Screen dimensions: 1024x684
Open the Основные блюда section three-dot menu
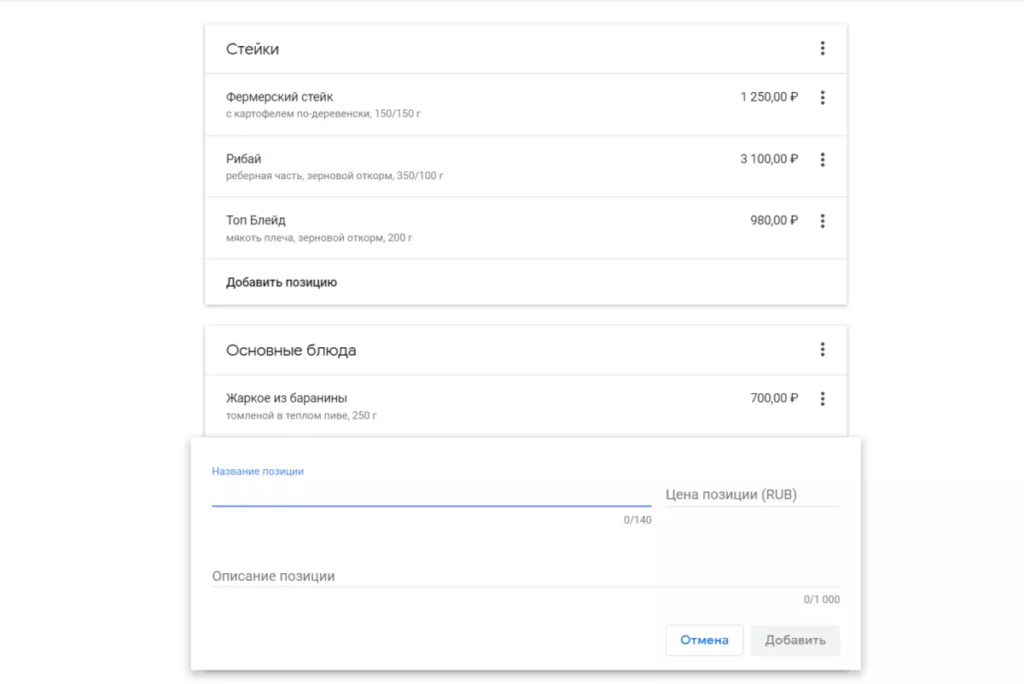pyautogui.click(x=822, y=350)
